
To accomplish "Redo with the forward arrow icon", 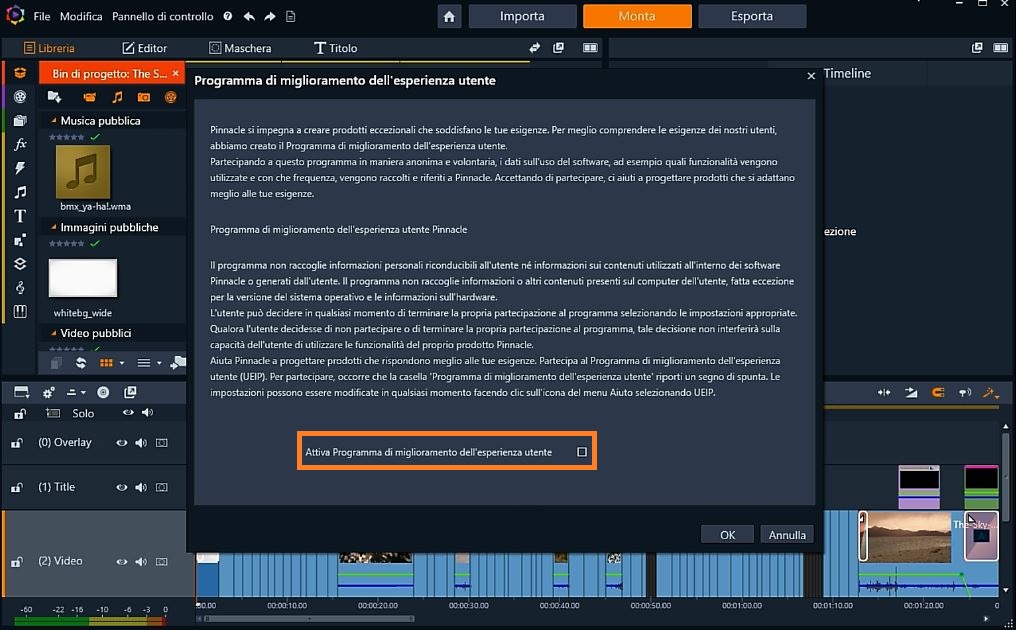I will point(270,16).
